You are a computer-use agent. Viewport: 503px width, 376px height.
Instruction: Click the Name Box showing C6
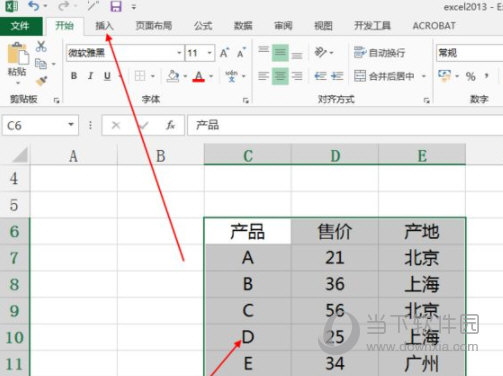coord(40,125)
